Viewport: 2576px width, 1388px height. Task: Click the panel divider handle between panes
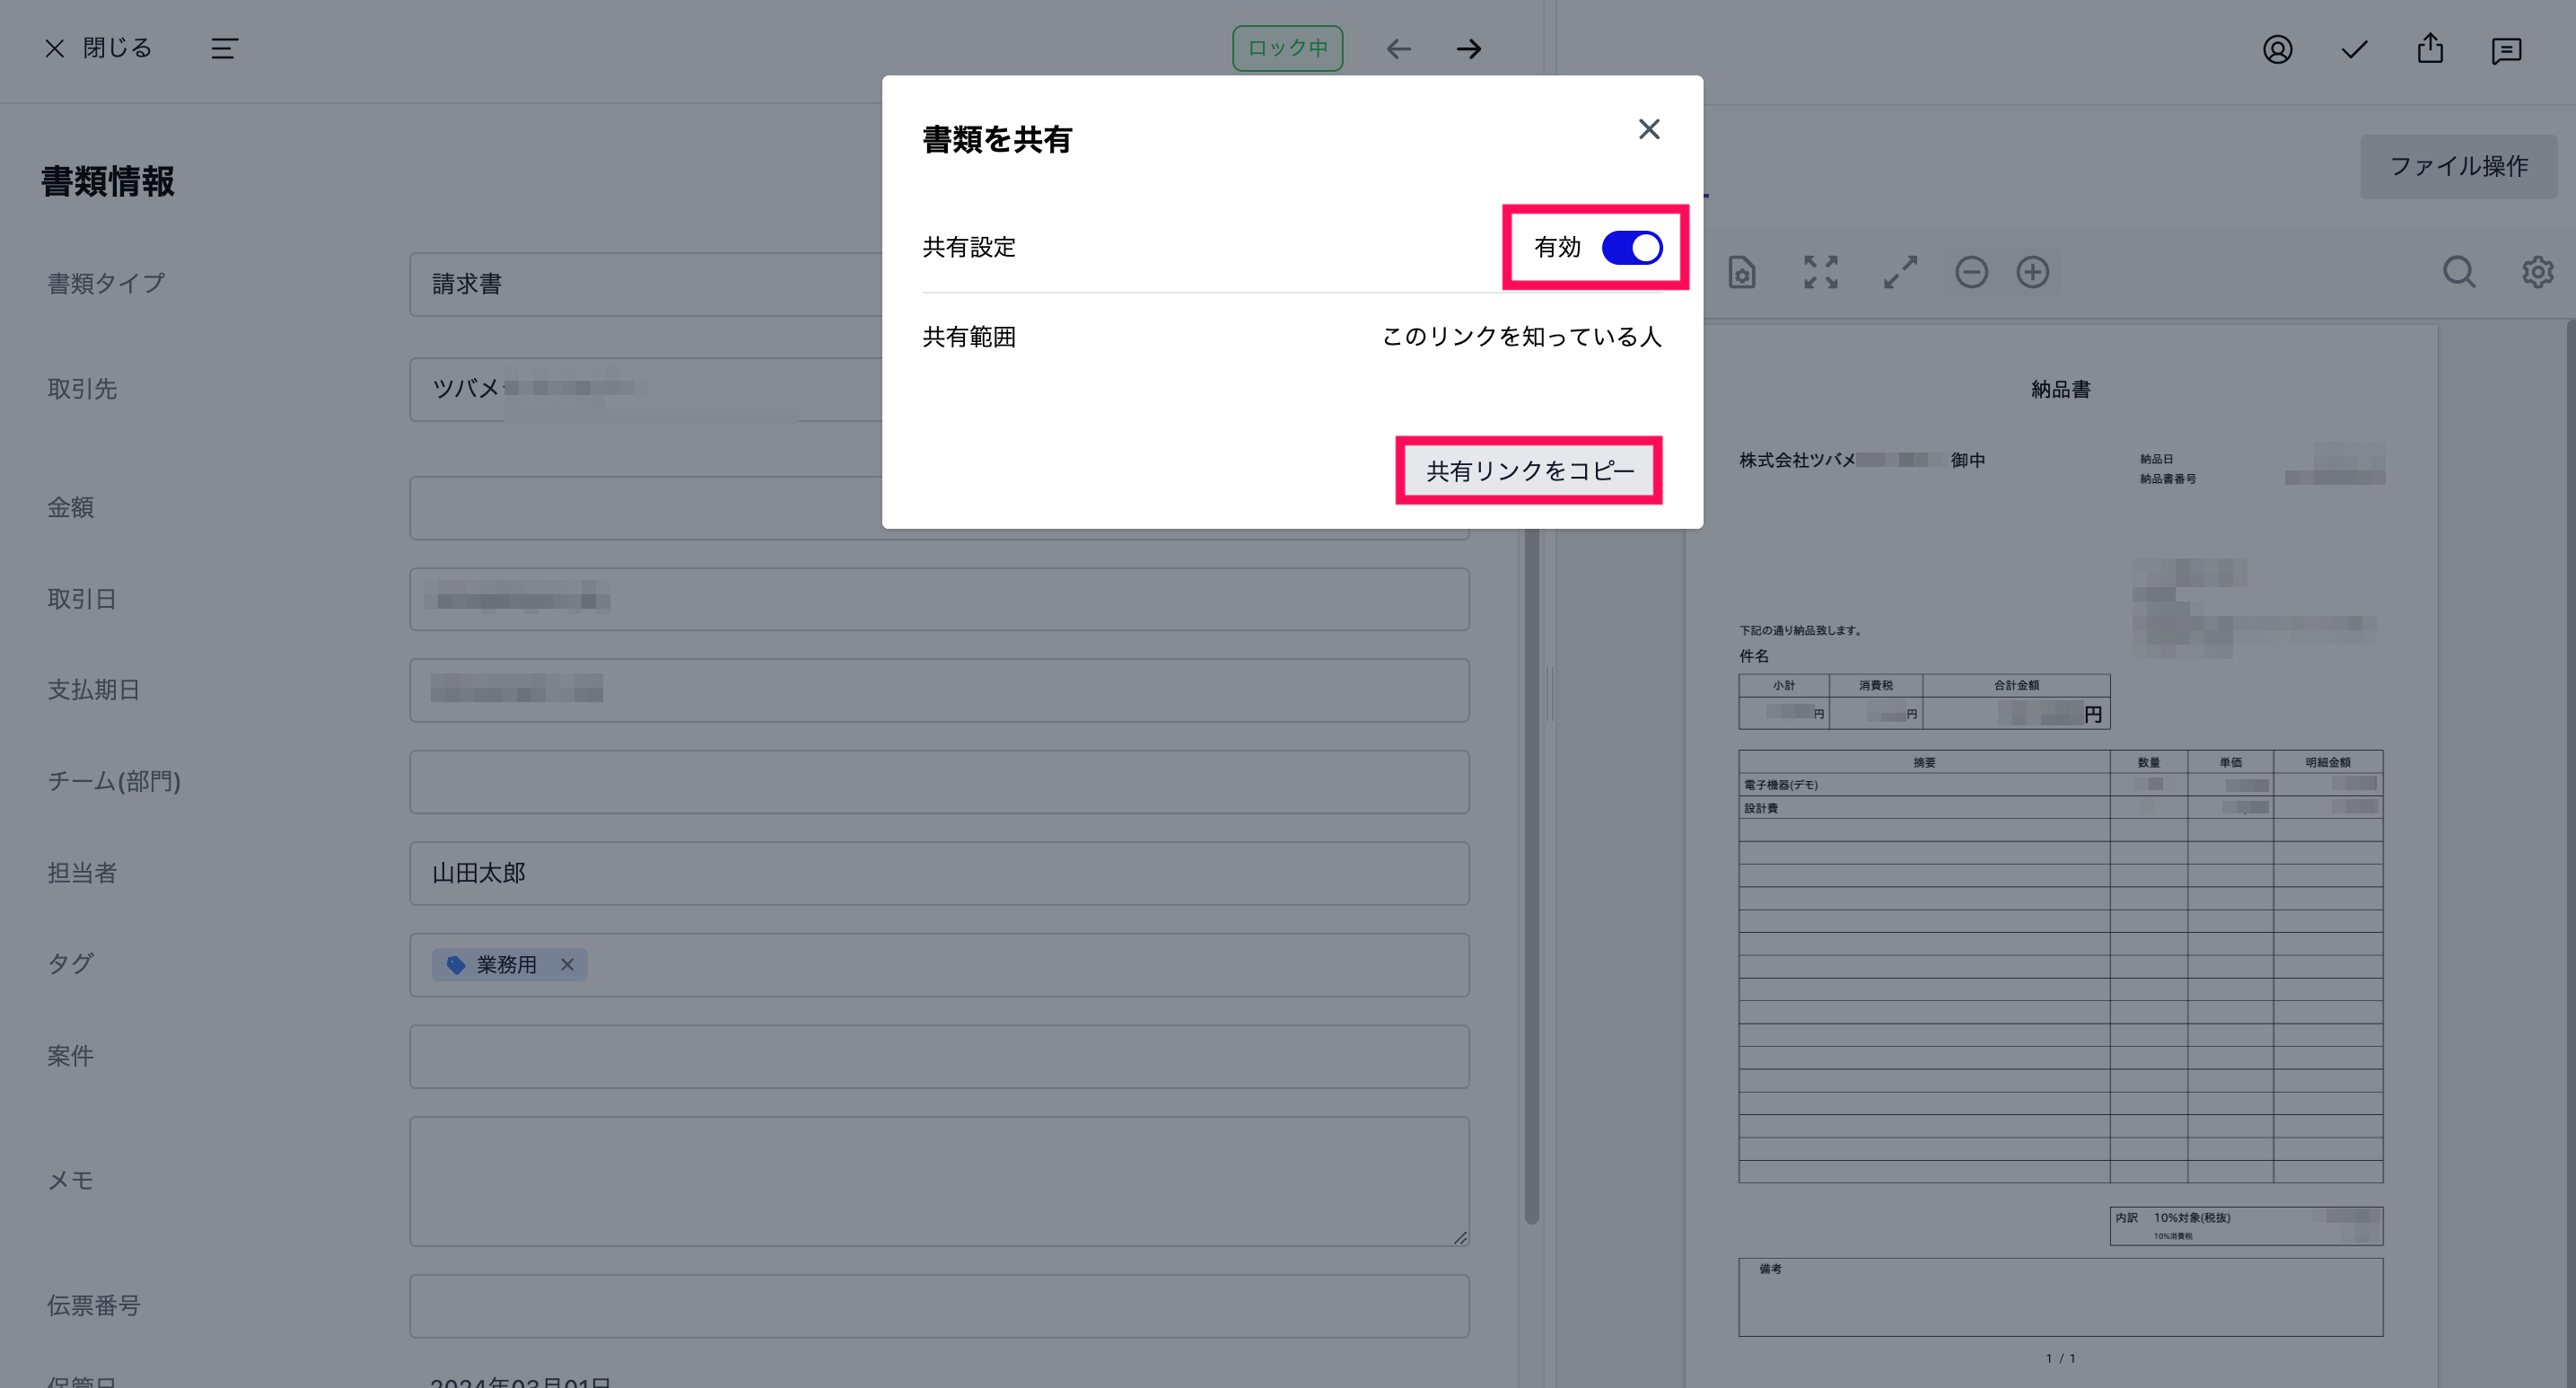tap(1550, 694)
